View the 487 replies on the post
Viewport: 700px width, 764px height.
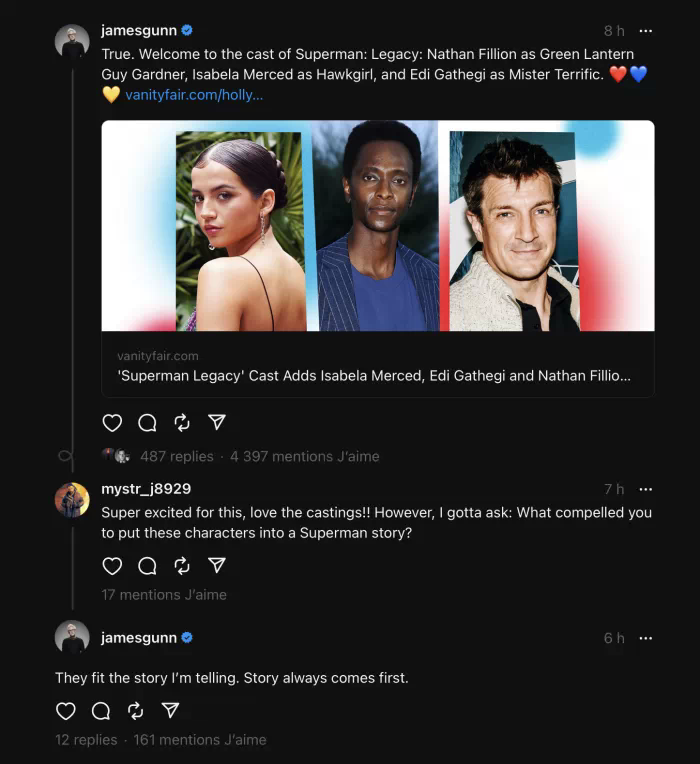pos(176,456)
